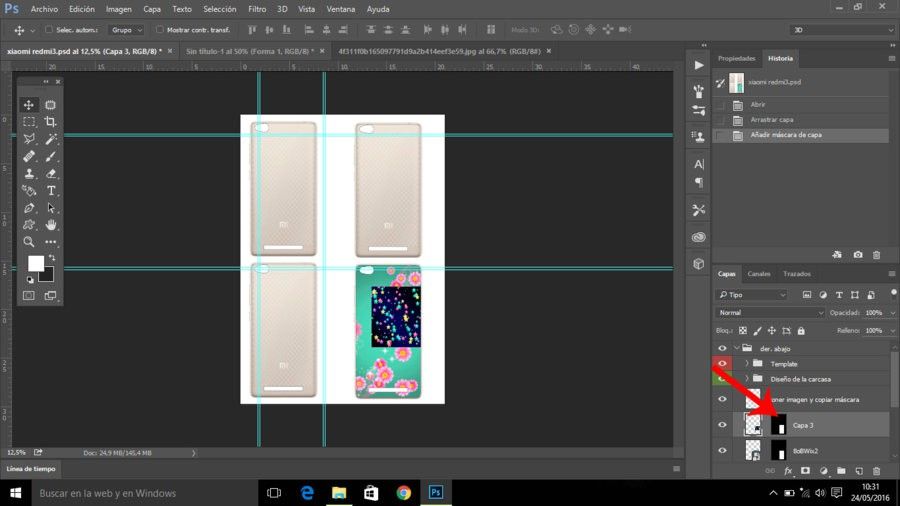Click the white foreground color swatch
This screenshot has height=506, width=900.
[x=36, y=263]
